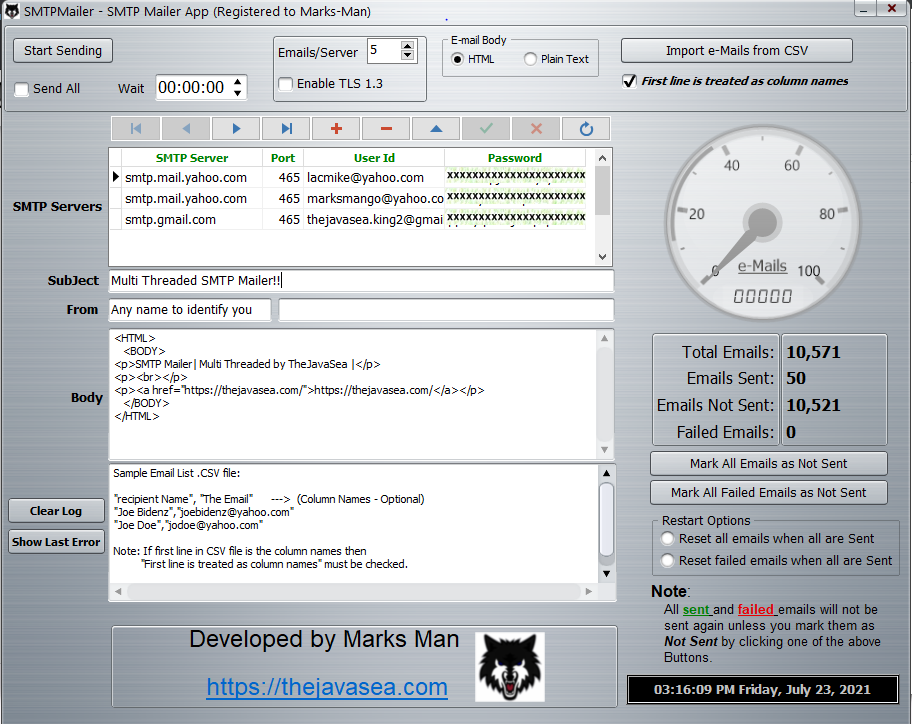
Task: Toggle Enable TLS 1.3 checkbox
Action: click(x=286, y=84)
